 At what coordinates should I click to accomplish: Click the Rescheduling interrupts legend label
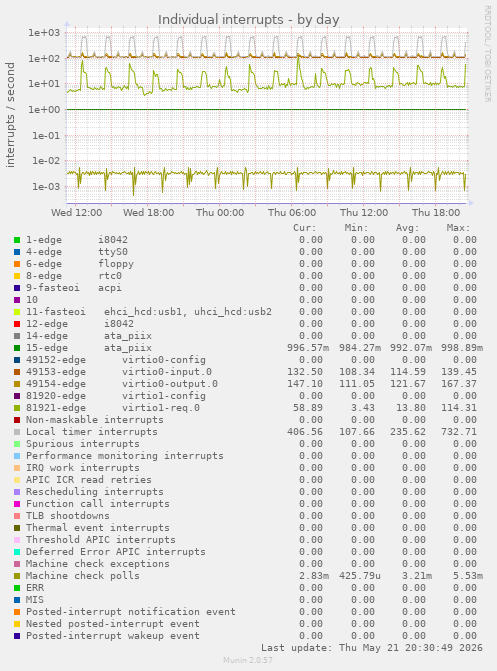point(95,492)
